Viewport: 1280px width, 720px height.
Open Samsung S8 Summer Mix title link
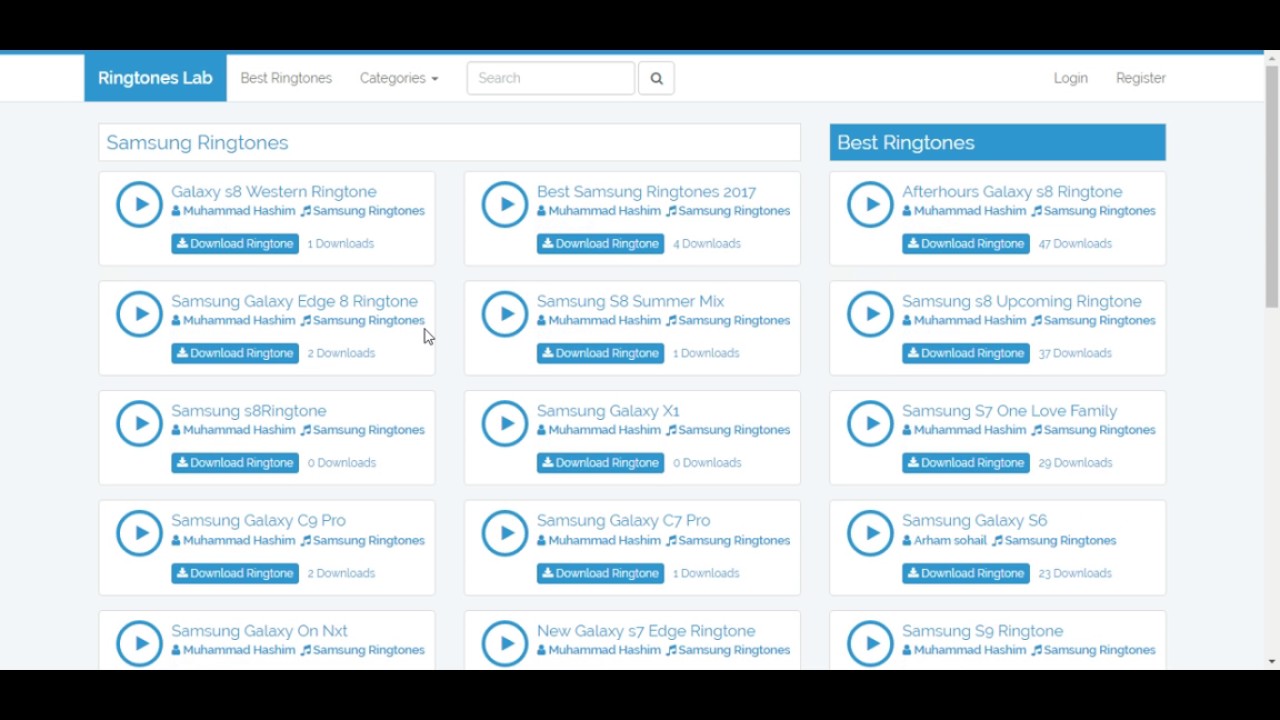tap(630, 301)
